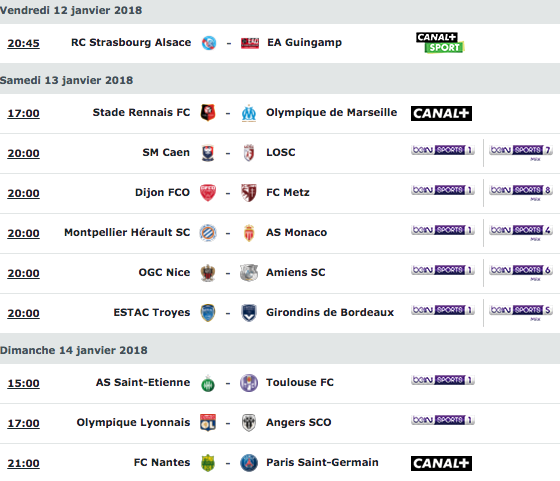Click the Girondins de Bordeaux crest
560x481 pixels.
click(x=249, y=313)
